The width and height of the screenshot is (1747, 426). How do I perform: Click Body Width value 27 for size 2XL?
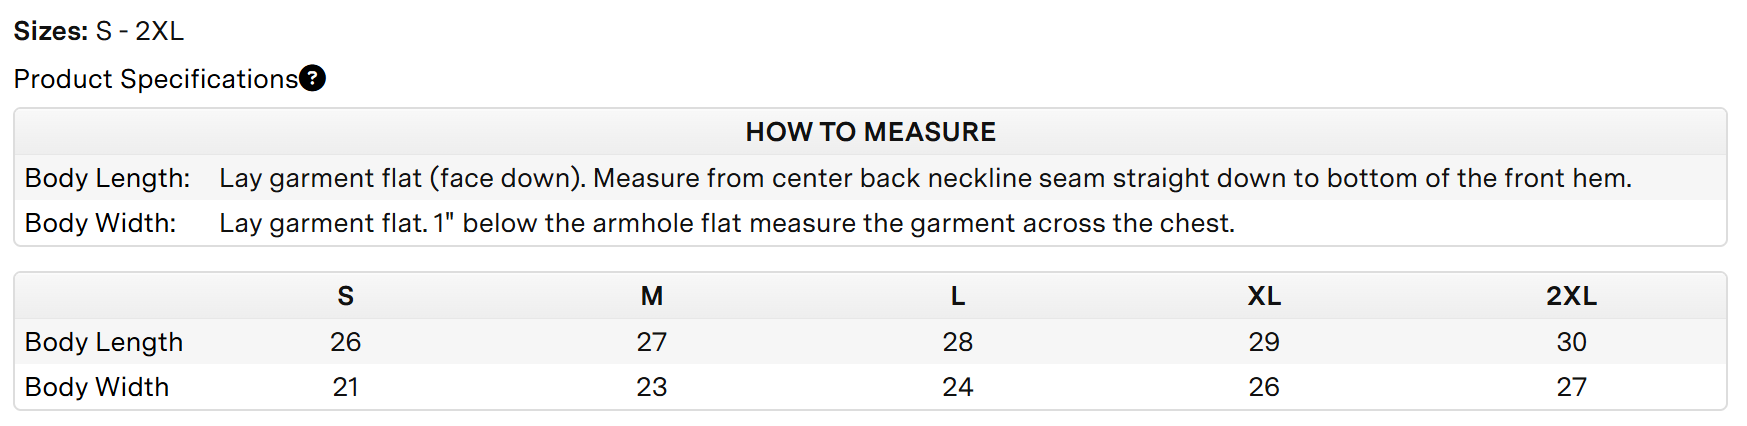(1571, 387)
